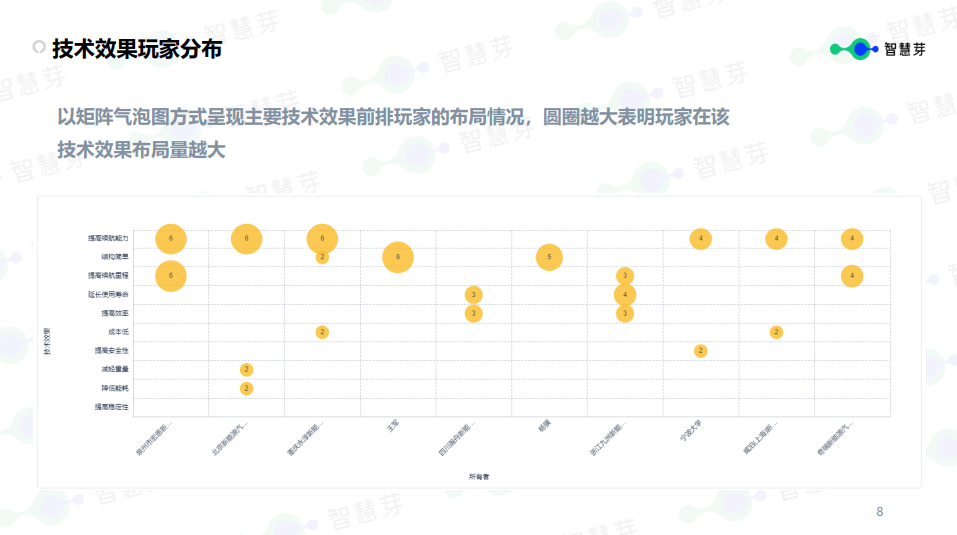Click the 成本低 y-axis label

click(x=118, y=332)
